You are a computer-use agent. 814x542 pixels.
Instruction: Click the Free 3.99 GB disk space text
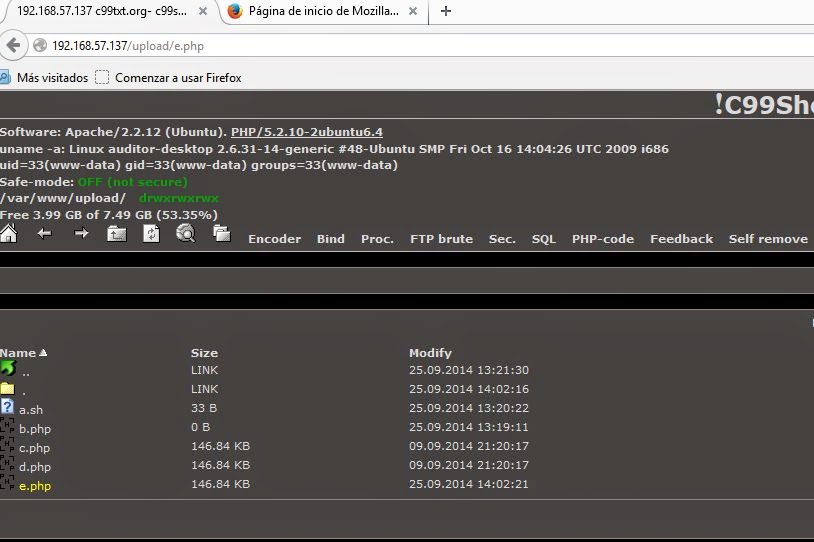(108, 214)
